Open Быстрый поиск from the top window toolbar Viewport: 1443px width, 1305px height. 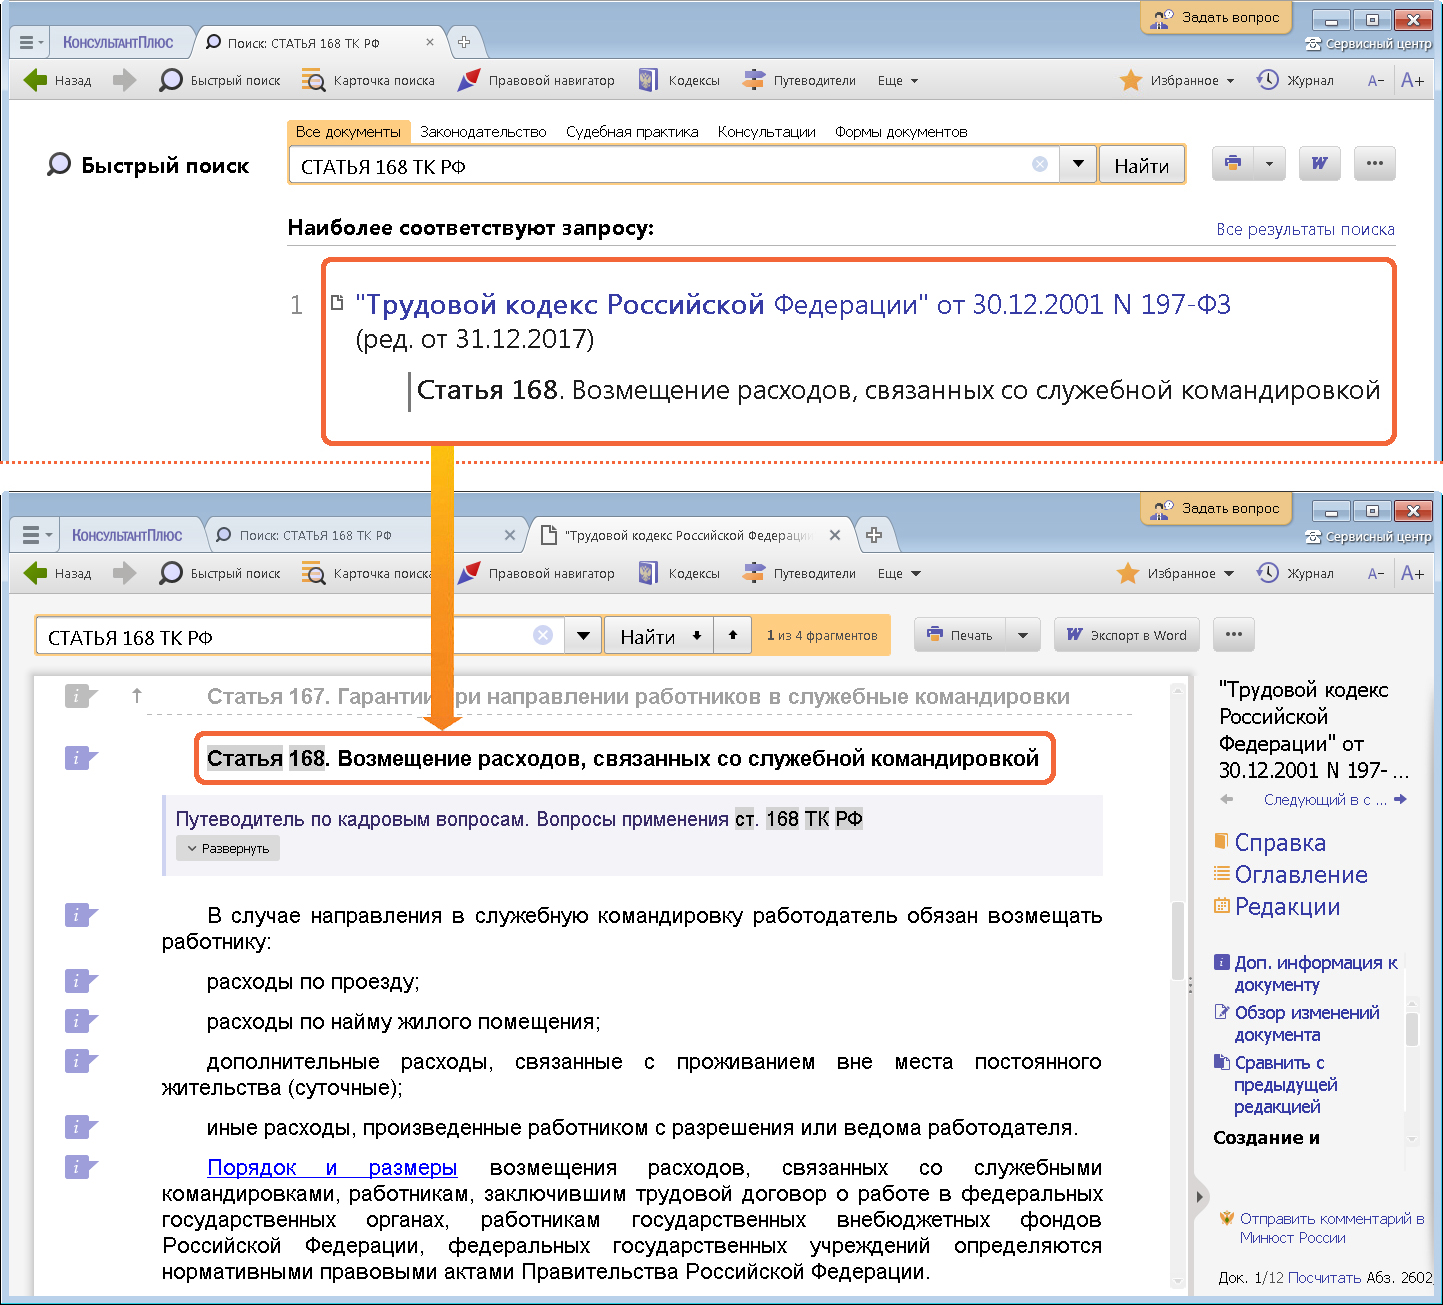[x=220, y=80]
